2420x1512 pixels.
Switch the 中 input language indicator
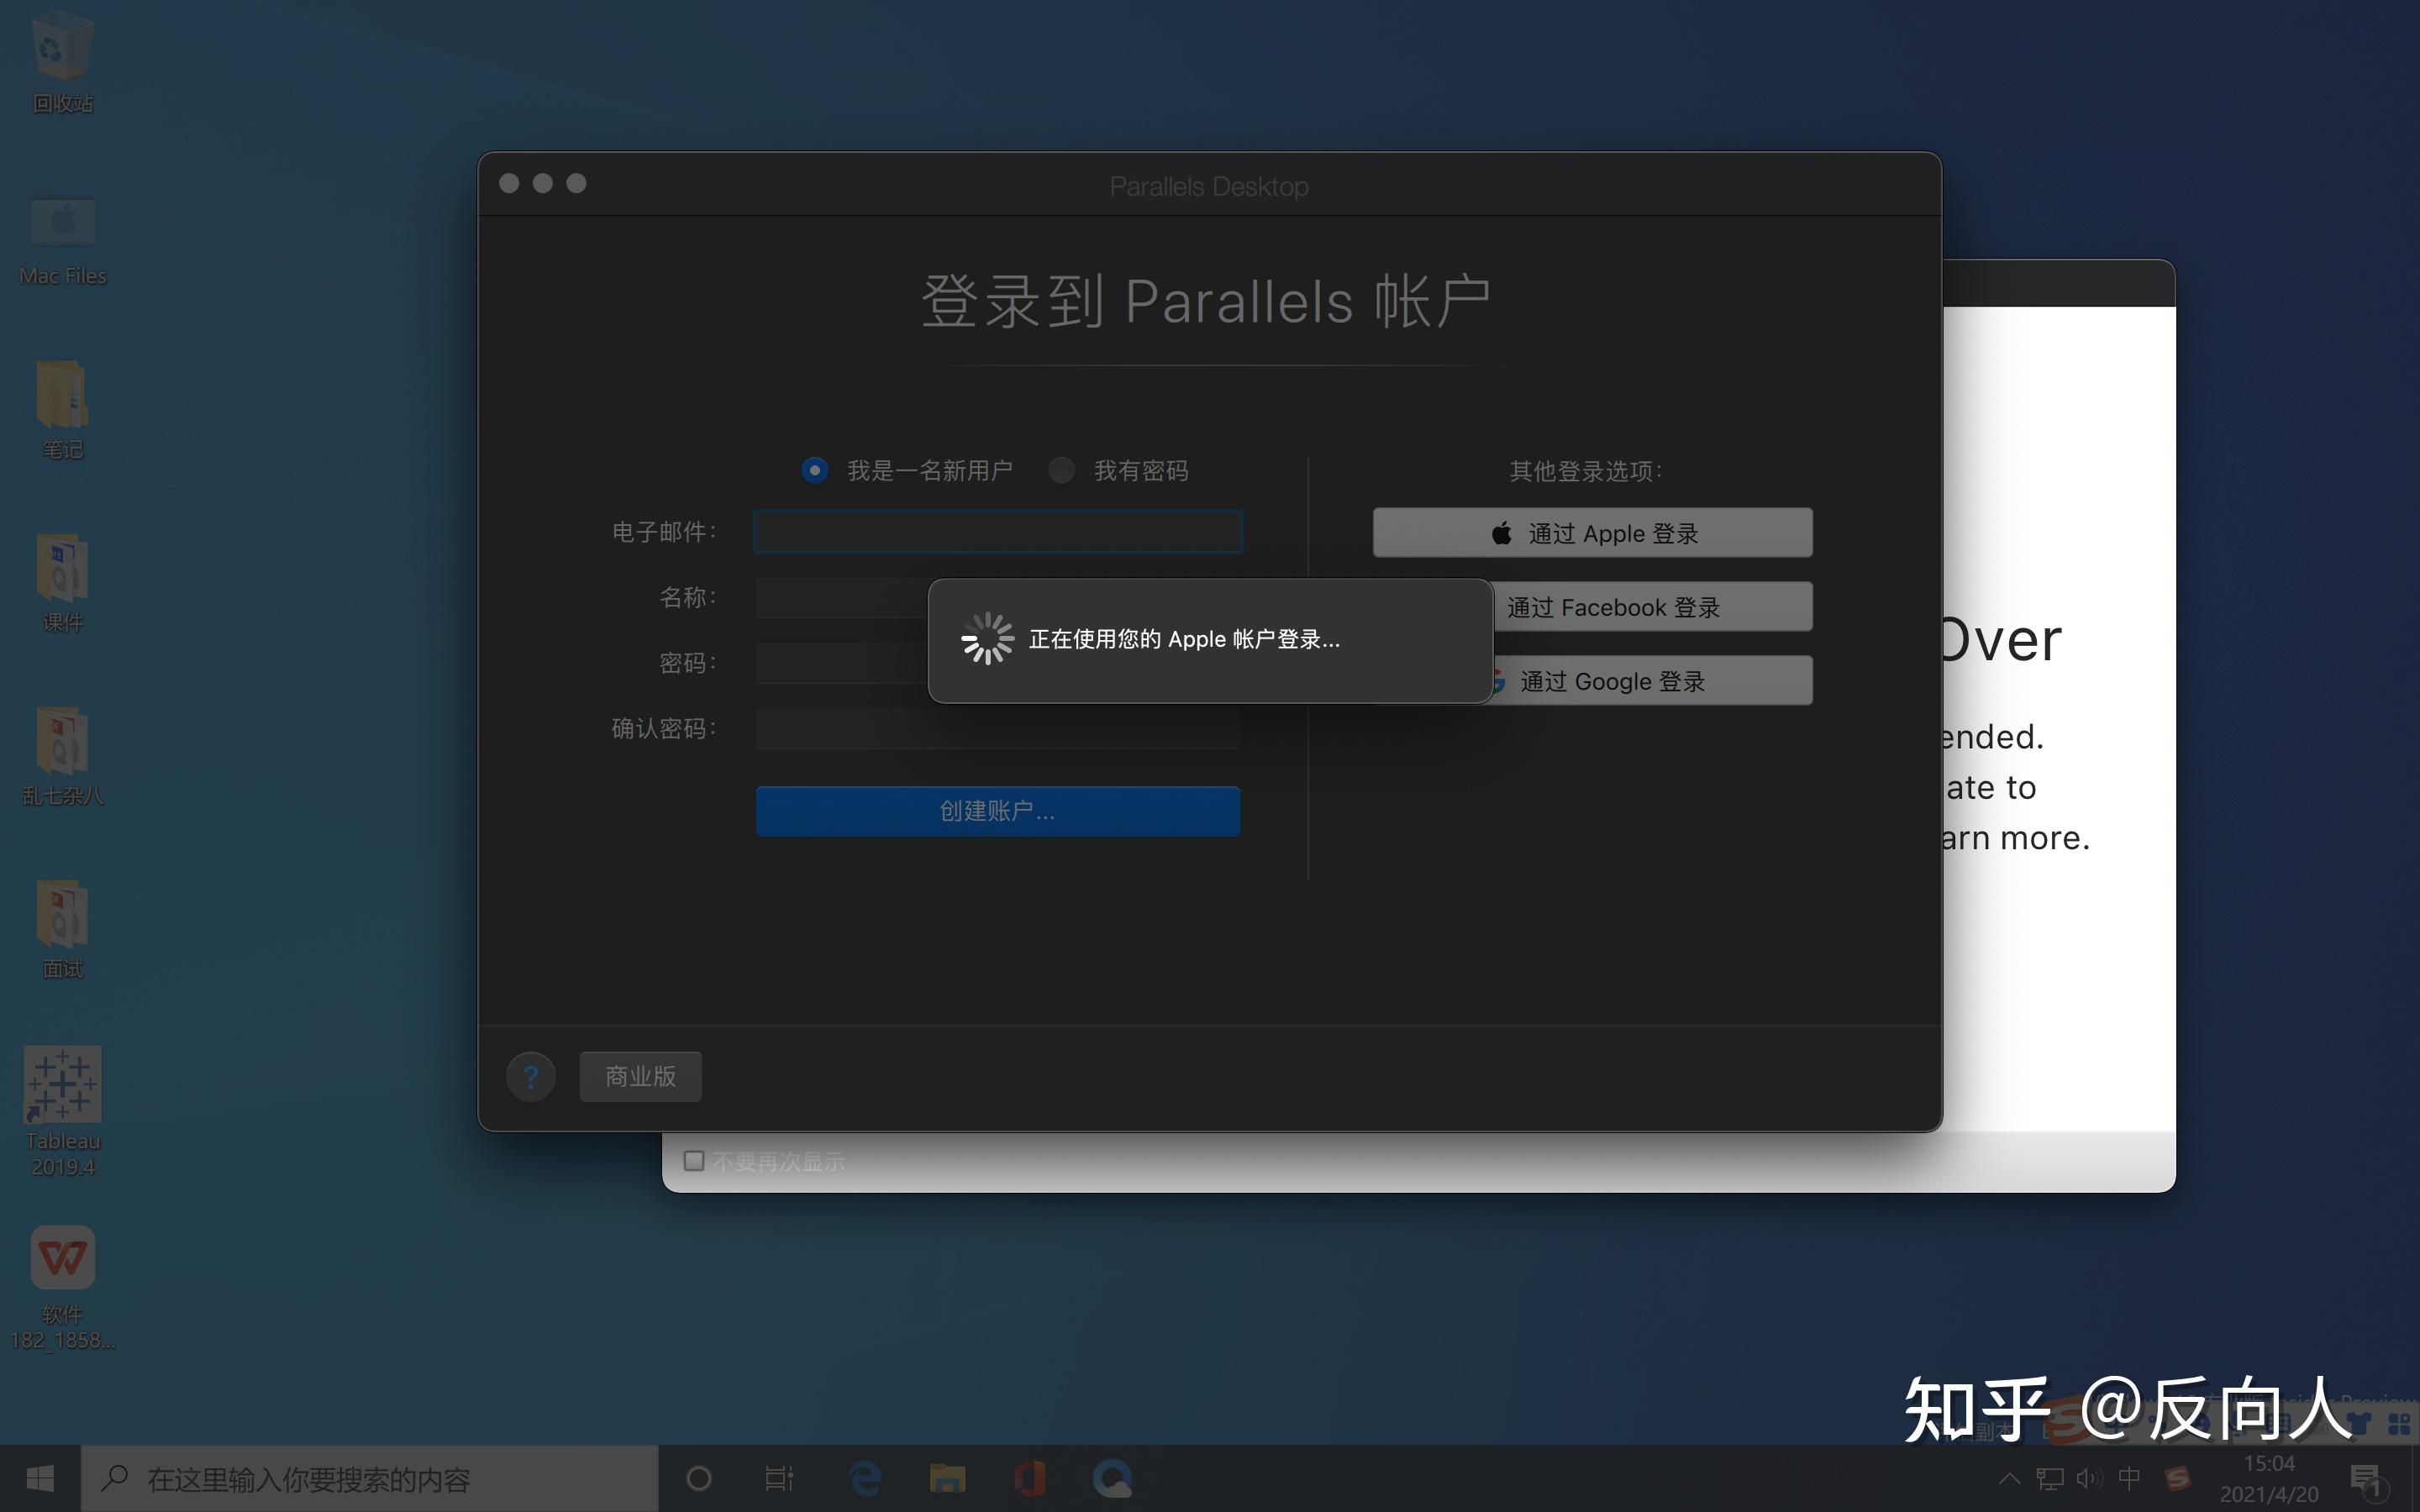(x=2130, y=1478)
